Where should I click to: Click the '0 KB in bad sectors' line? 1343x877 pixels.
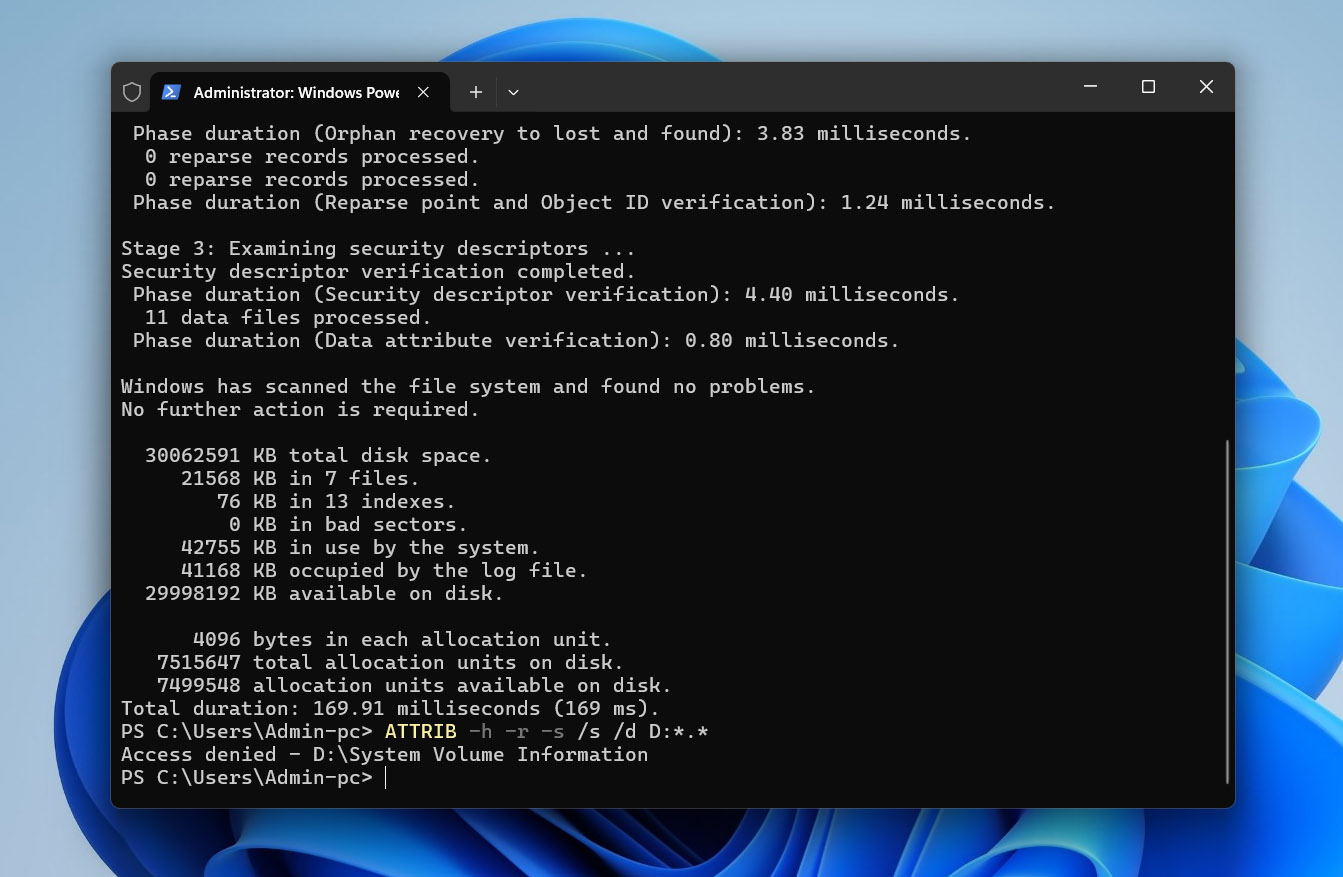click(348, 524)
